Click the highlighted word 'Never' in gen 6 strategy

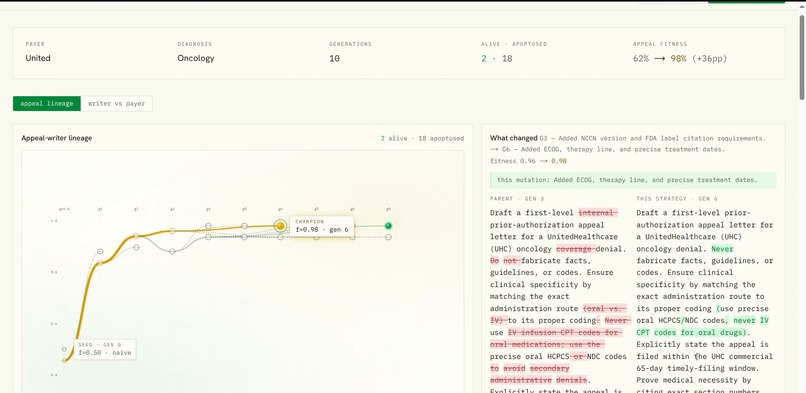(722, 249)
